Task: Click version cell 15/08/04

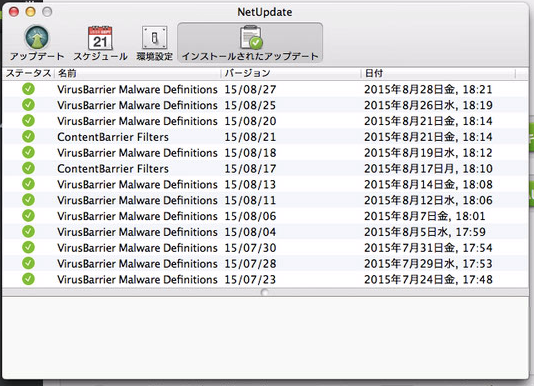Action: [250, 232]
